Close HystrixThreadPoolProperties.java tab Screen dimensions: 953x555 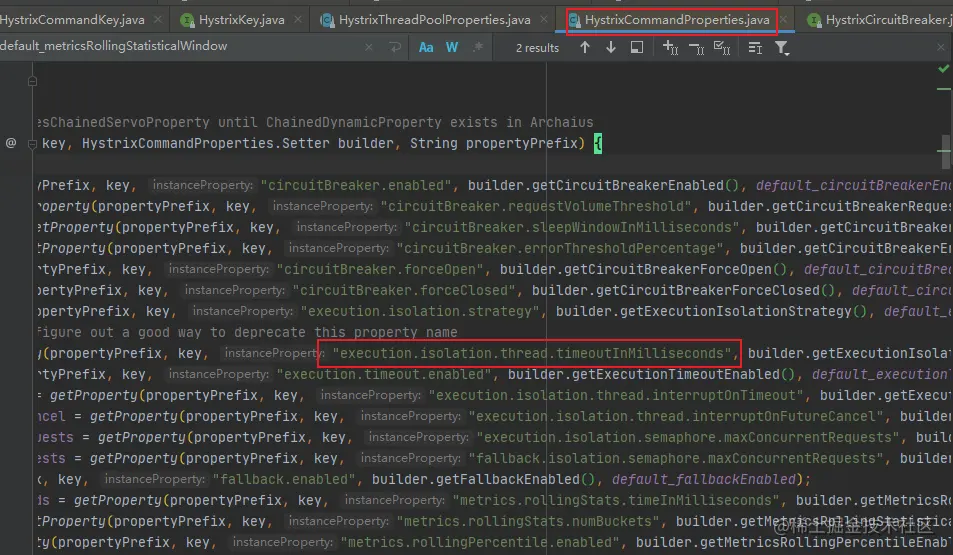(x=544, y=19)
